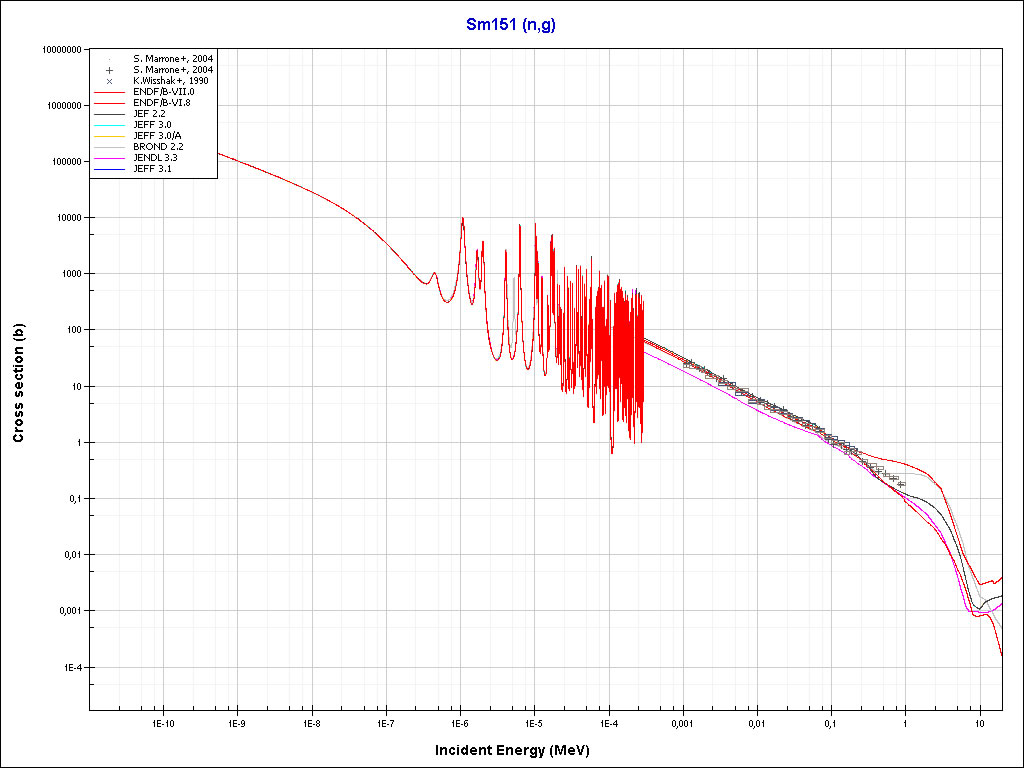The width and height of the screenshot is (1024, 768).
Task: Click the 0,01 tick label on y-axis
Action: coord(70,555)
